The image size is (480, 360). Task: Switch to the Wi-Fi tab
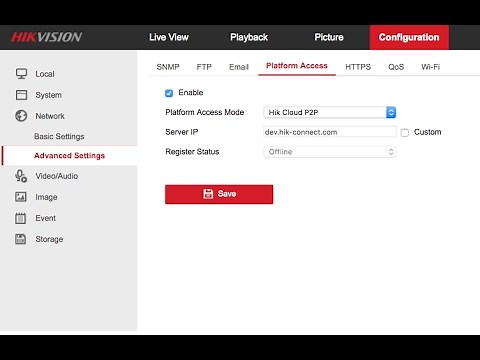[x=431, y=67]
